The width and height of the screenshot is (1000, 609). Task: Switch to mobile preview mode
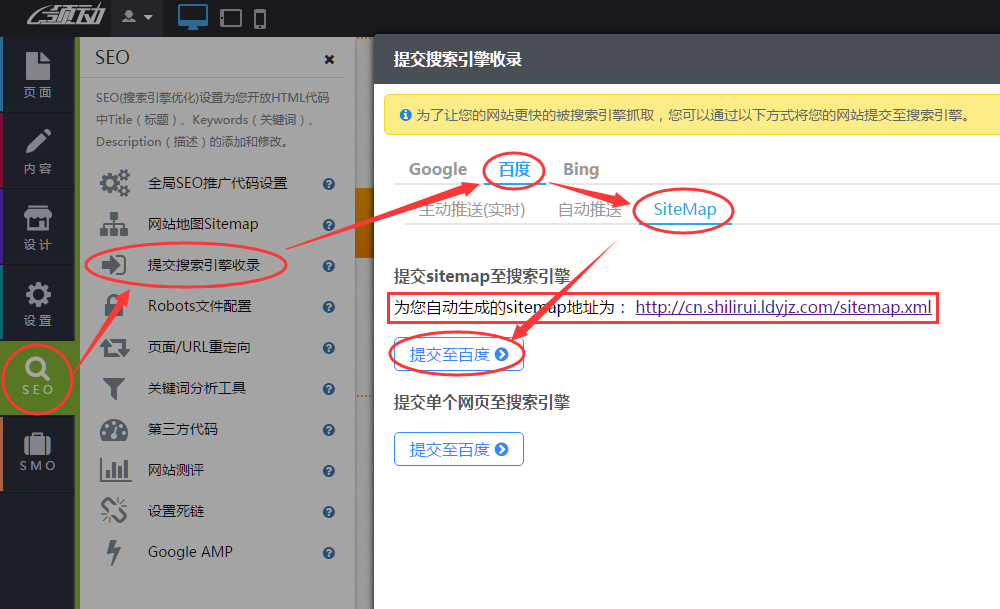coord(259,17)
